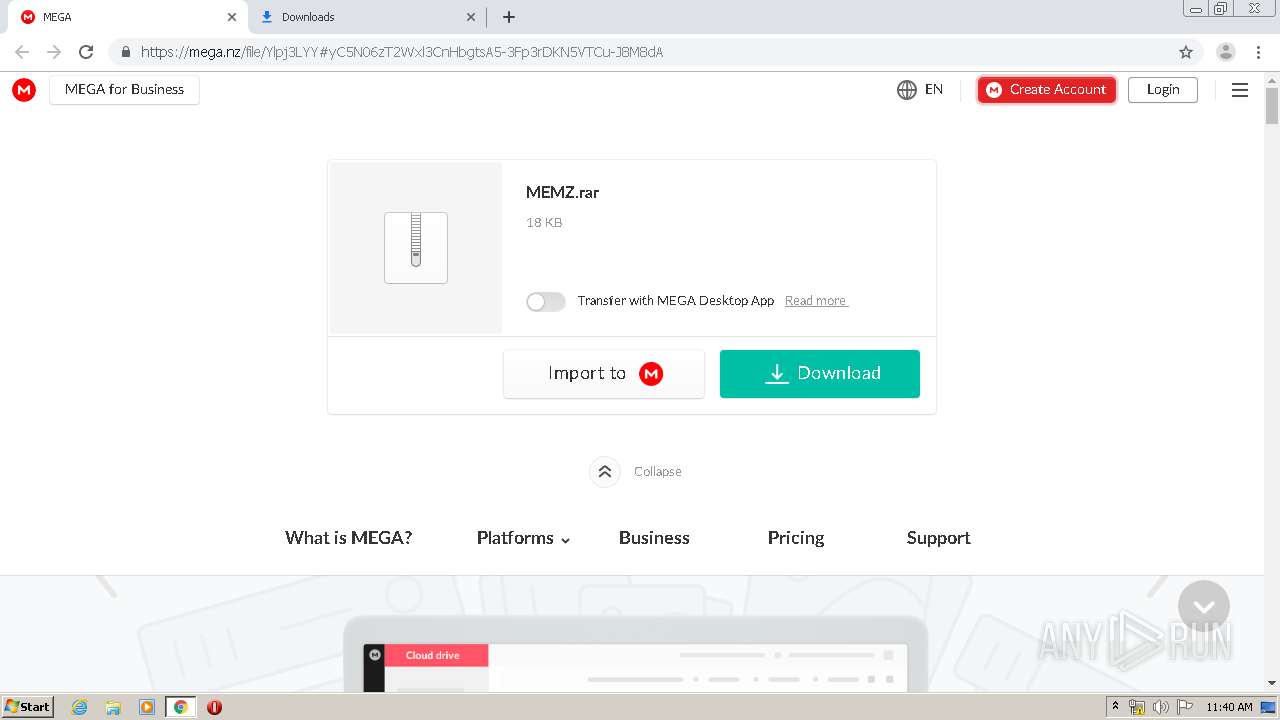Click the 18 KB file size text
This screenshot has width=1280, height=720.
coord(544,223)
